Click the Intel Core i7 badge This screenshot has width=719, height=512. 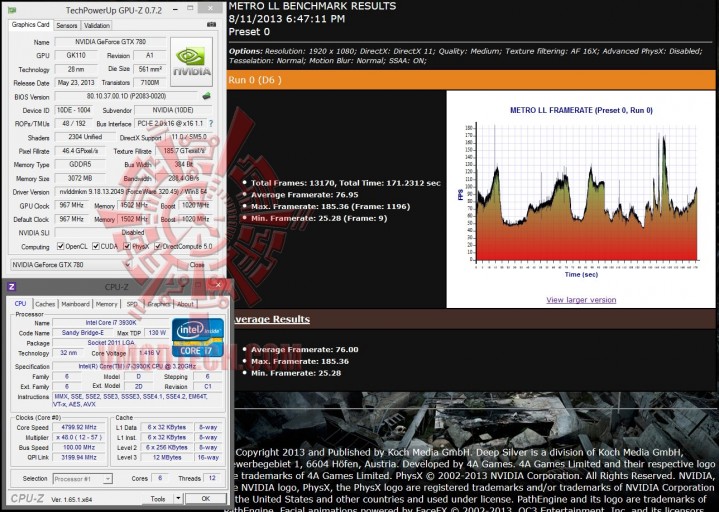tap(198, 338)
